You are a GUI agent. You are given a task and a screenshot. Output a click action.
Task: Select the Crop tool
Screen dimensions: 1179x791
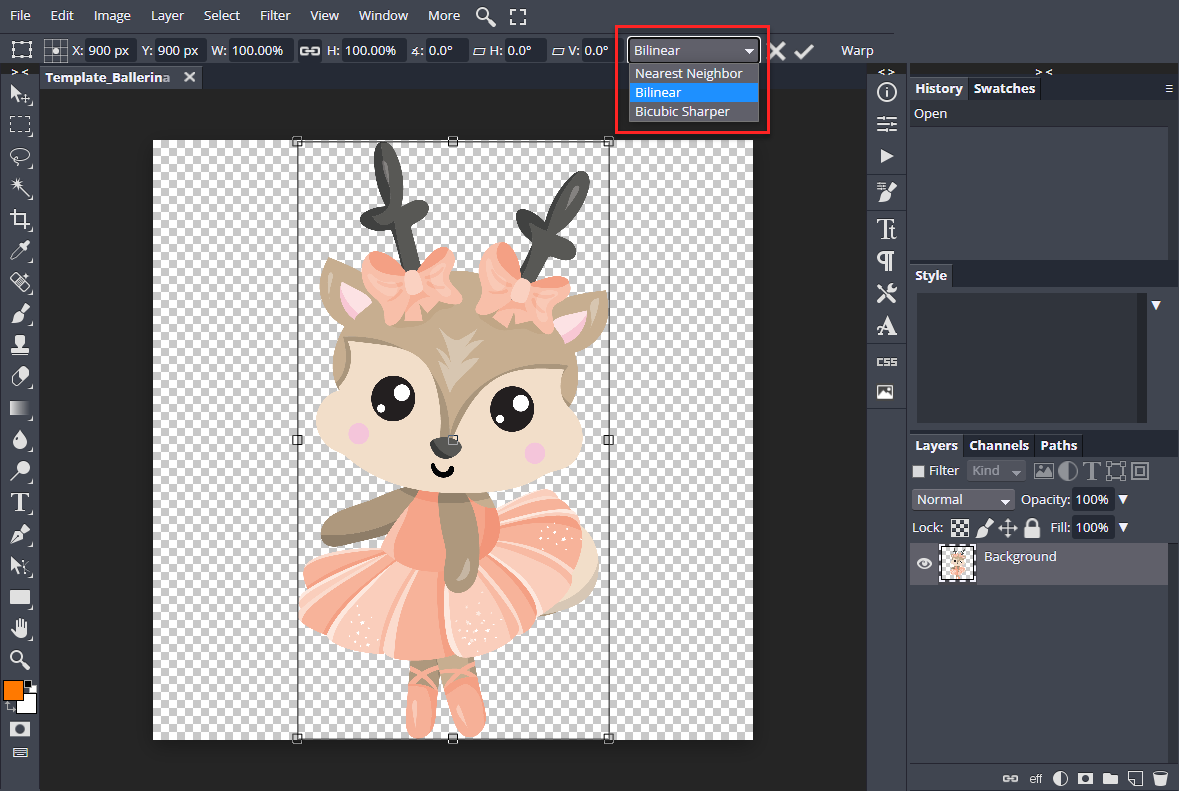pyautogui.click(x=20, y=220)
